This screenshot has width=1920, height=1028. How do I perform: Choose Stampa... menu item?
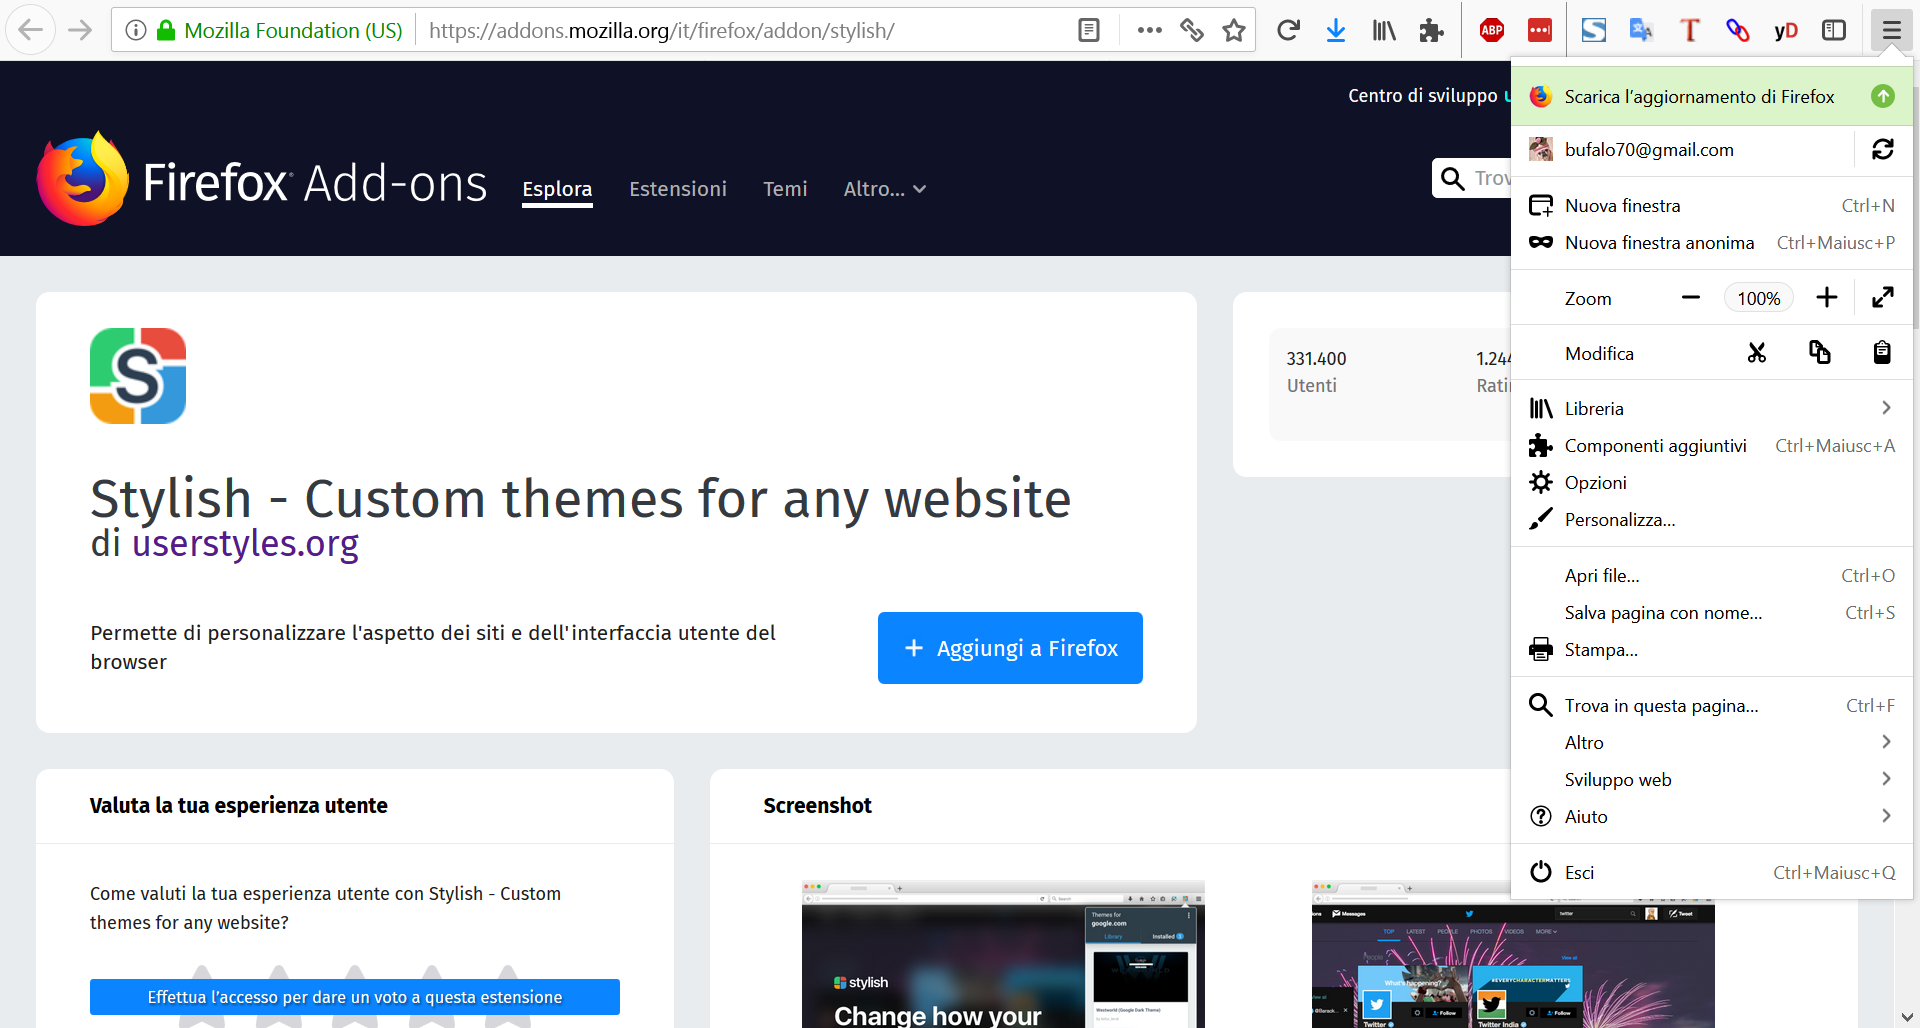pyautogui.click(x=1712, y=649)
